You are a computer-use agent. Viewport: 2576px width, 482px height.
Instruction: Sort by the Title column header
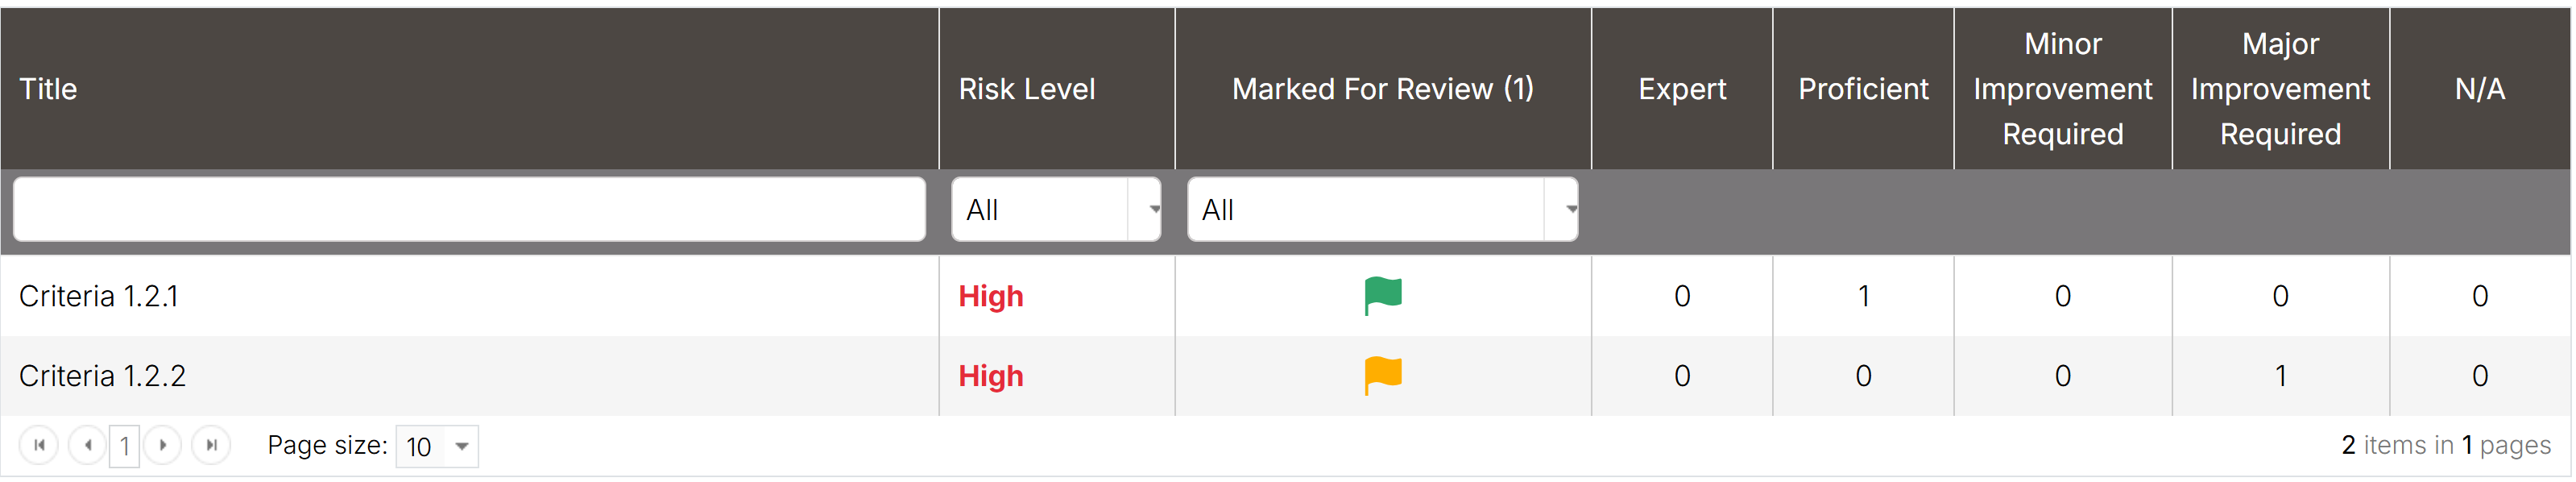click(48, 89)
